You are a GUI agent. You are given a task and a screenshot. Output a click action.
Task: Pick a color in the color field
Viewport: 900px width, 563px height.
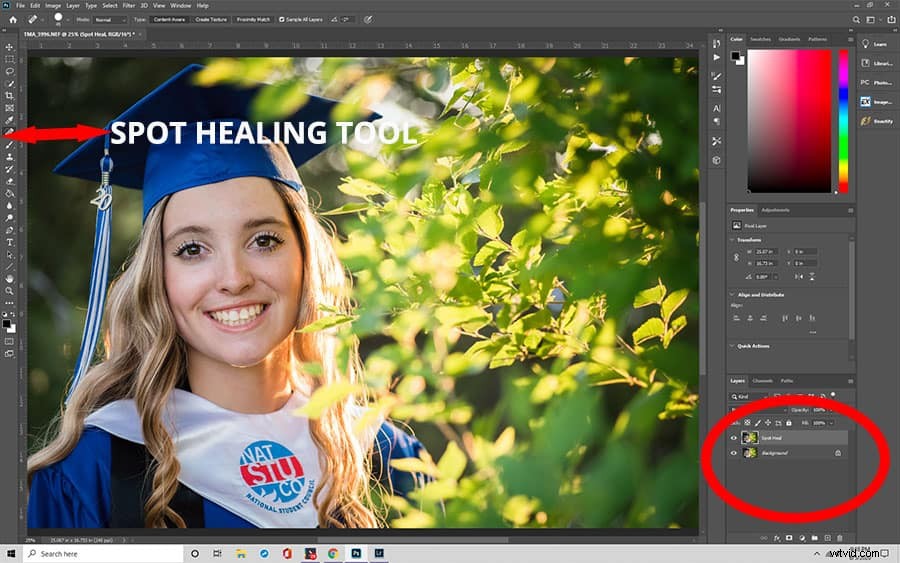pos(789,121)
